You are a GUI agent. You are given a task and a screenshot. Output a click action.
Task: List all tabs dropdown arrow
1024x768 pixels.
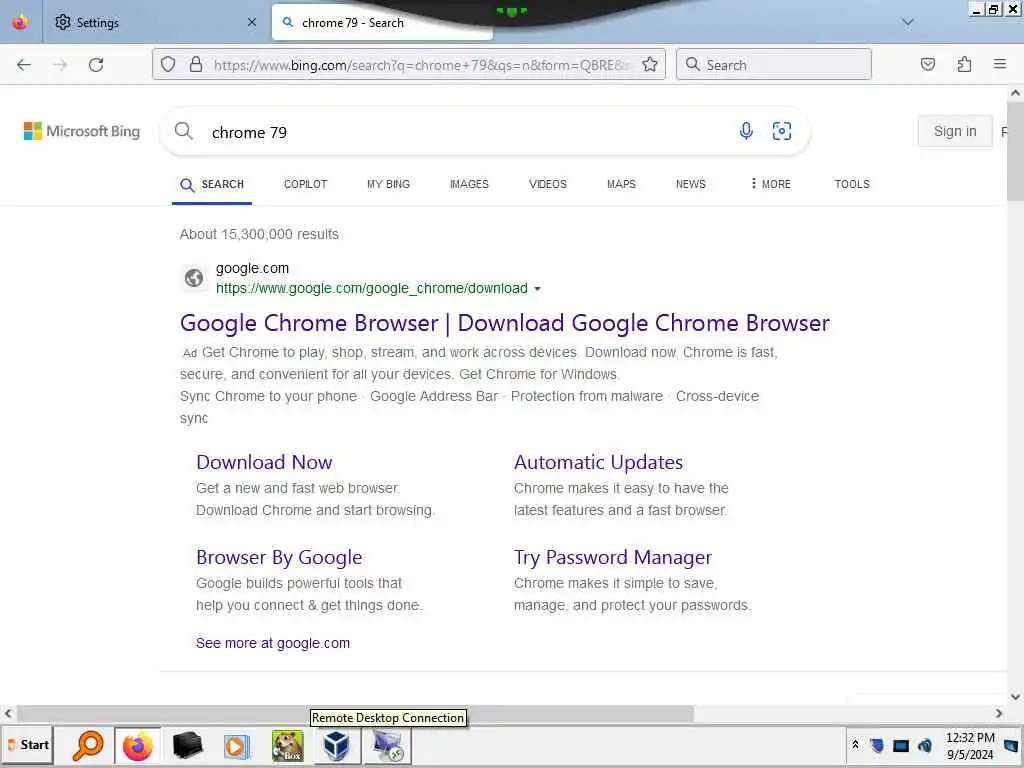(907, 22)
